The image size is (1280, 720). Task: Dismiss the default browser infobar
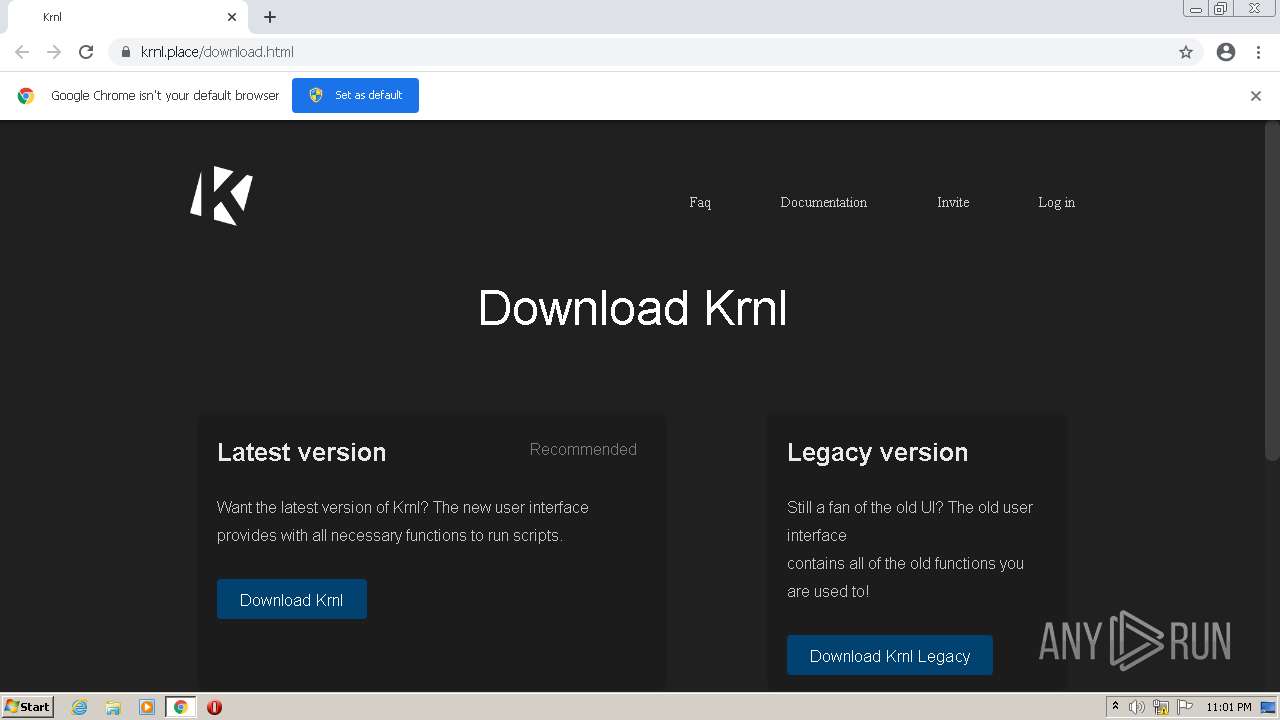[1256, 96]
